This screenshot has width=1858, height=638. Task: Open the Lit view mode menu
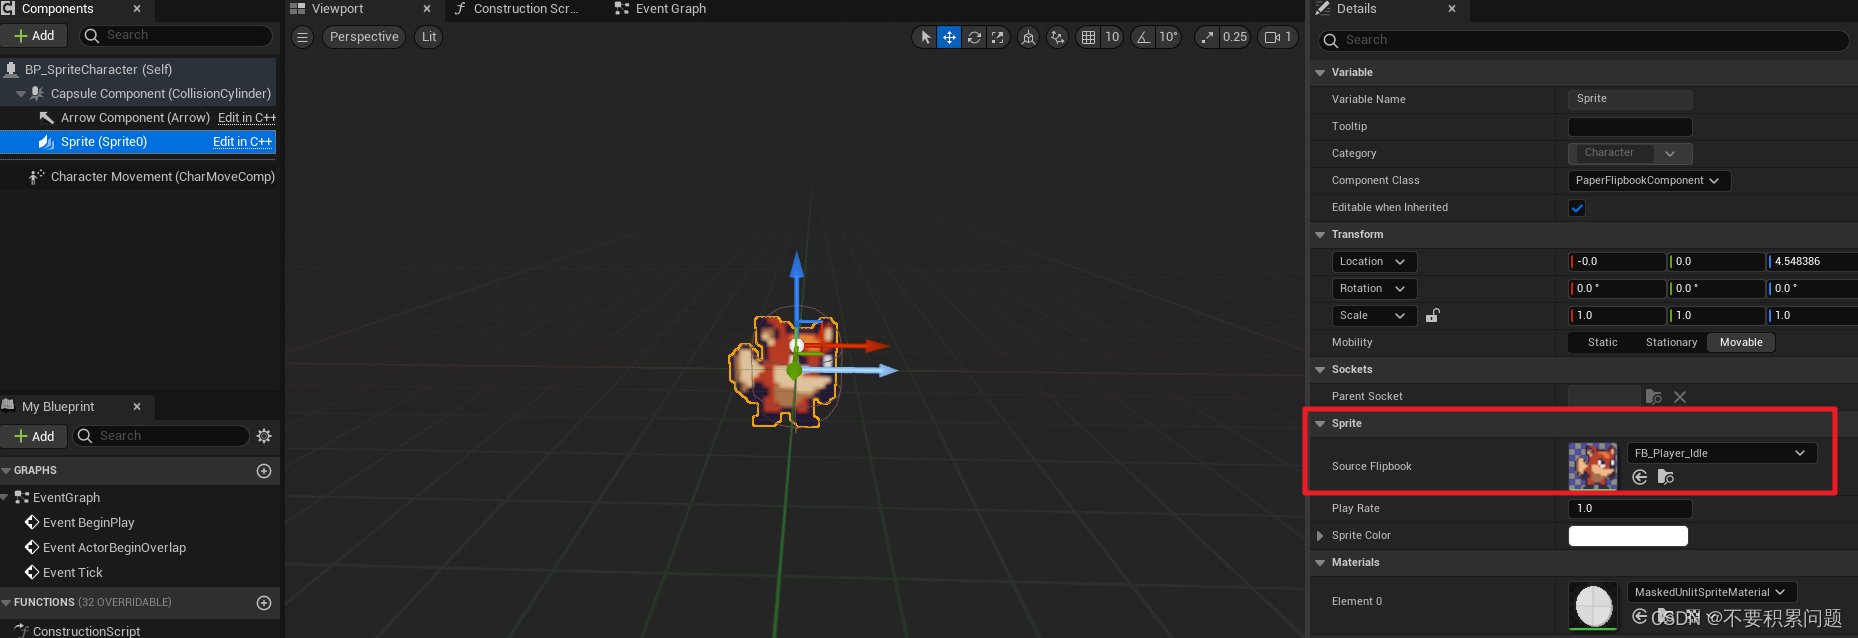click(429, 37)
